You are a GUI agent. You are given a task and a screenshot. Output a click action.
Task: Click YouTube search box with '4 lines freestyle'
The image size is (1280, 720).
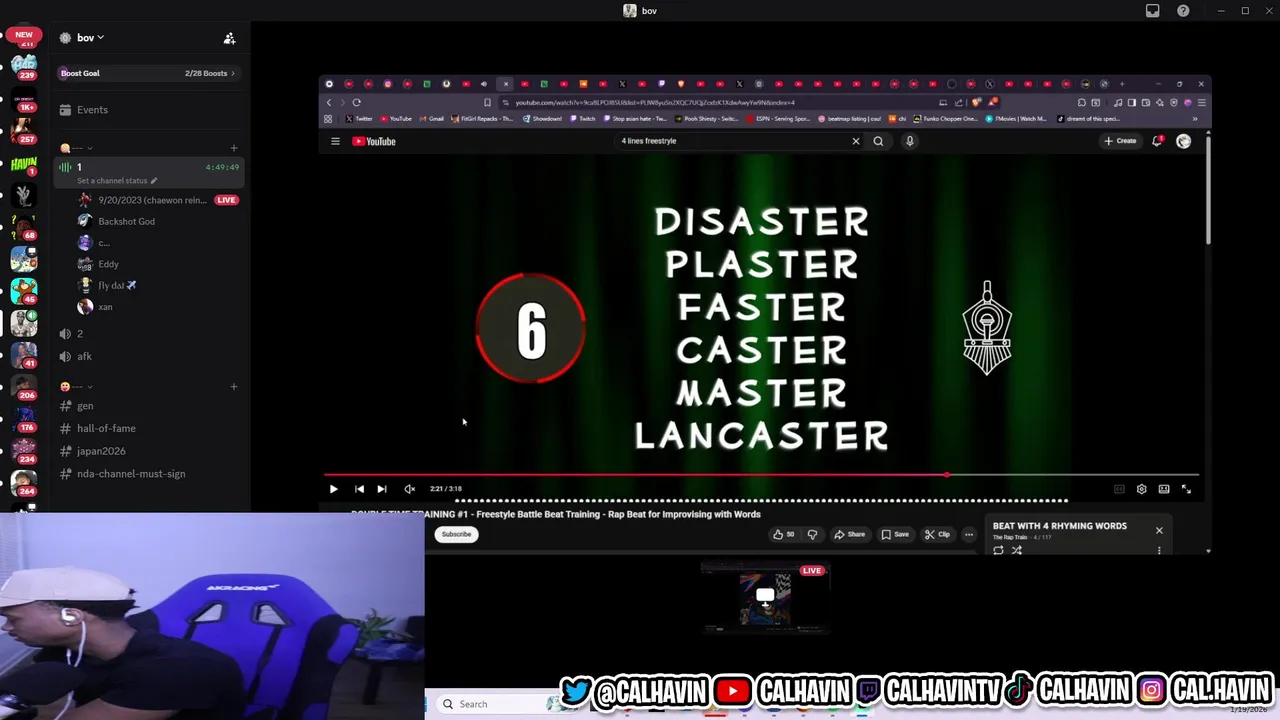(x=730, y=141)
